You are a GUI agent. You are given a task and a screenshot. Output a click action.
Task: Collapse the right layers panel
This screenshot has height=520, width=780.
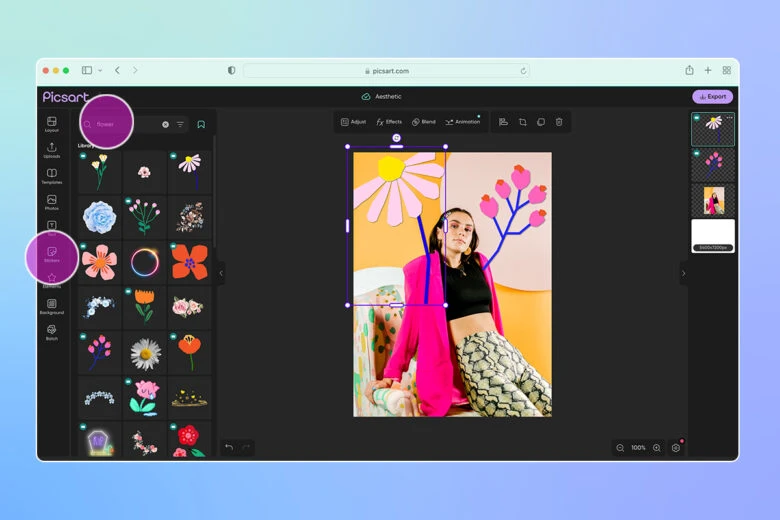tap(683, 272)
